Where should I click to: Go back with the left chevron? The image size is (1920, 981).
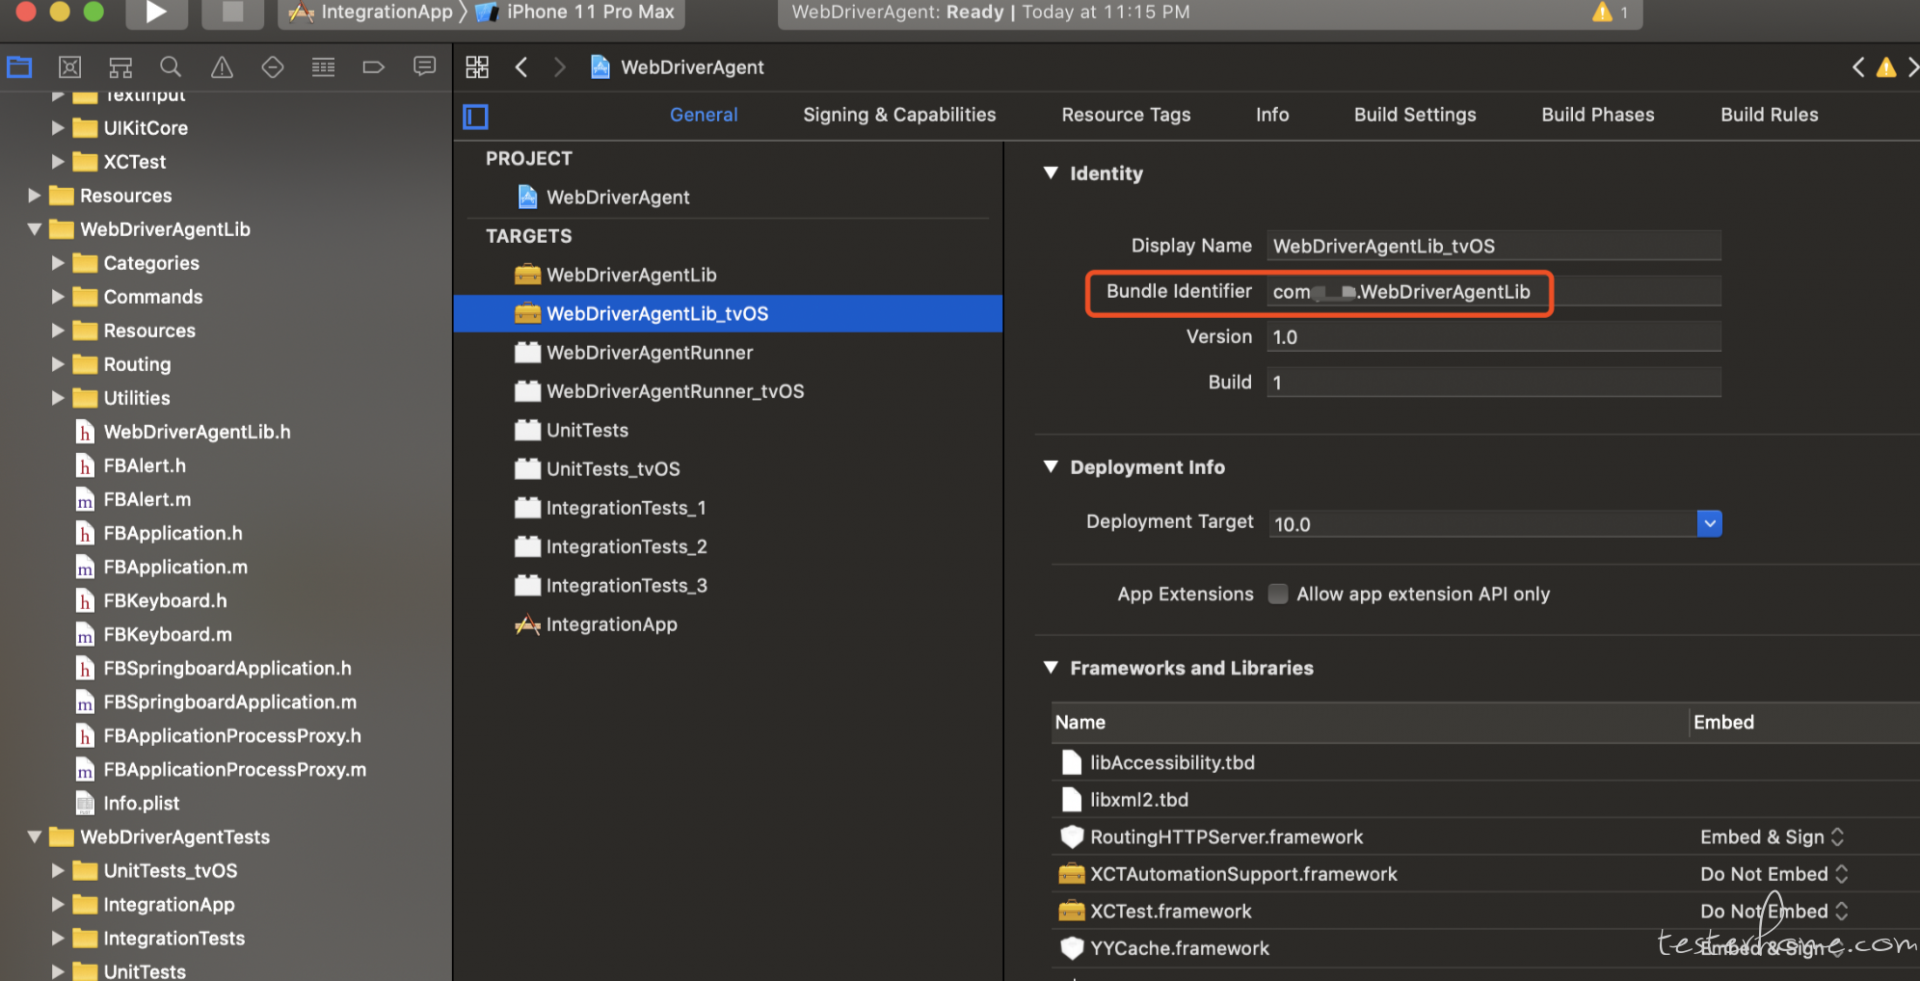click(x=521, y=67)
